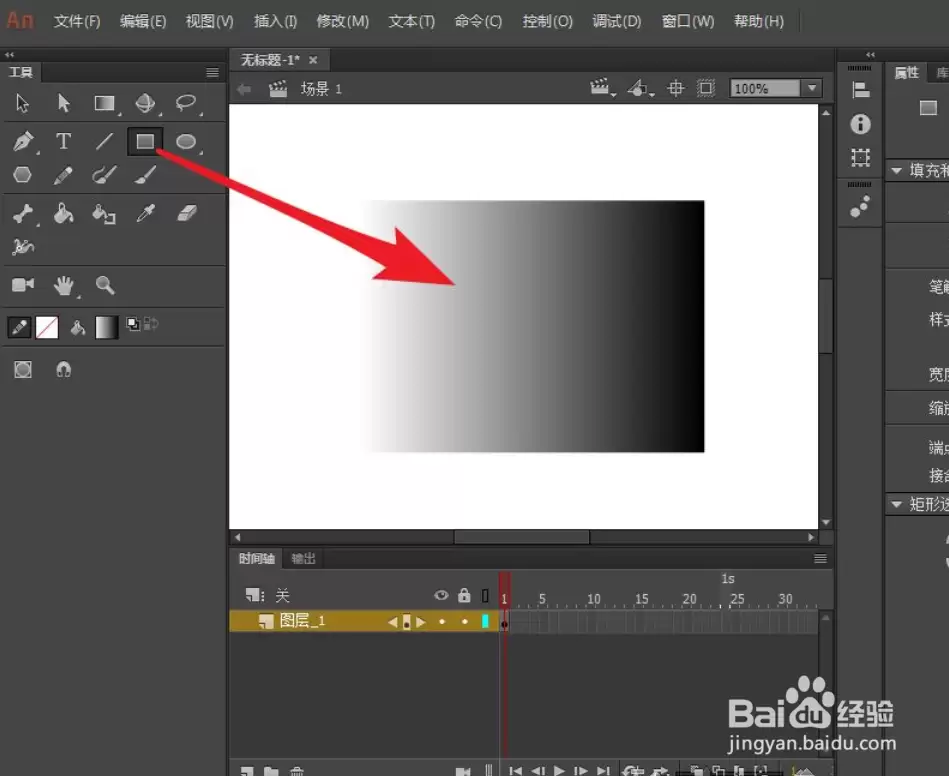
Task: Click Swap Colors button
Action: pos(151,324)
